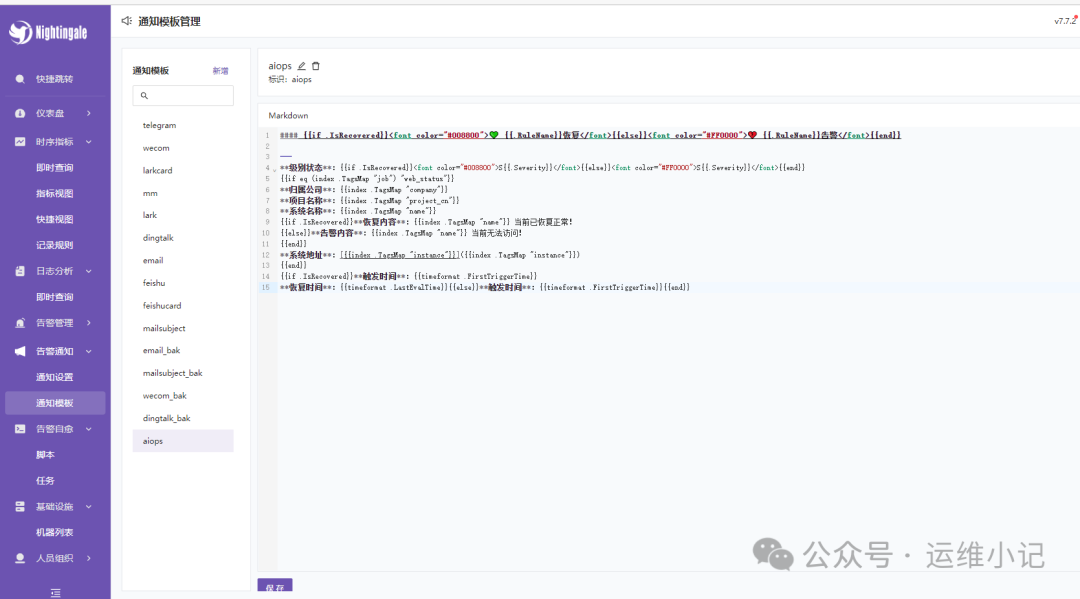Select the feishucard template in the list
Image resolution: width=1080 pixels, height=599 pixels.
click(x=162, y=306)
